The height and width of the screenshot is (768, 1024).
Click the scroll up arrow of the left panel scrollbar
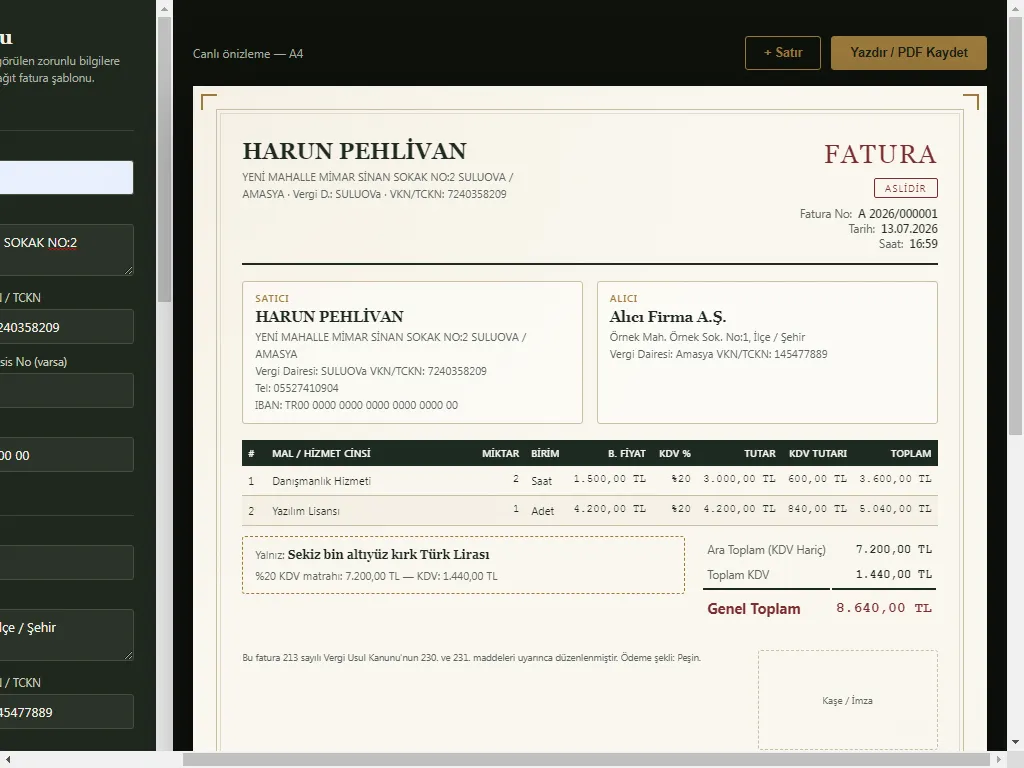click(164, 9)
